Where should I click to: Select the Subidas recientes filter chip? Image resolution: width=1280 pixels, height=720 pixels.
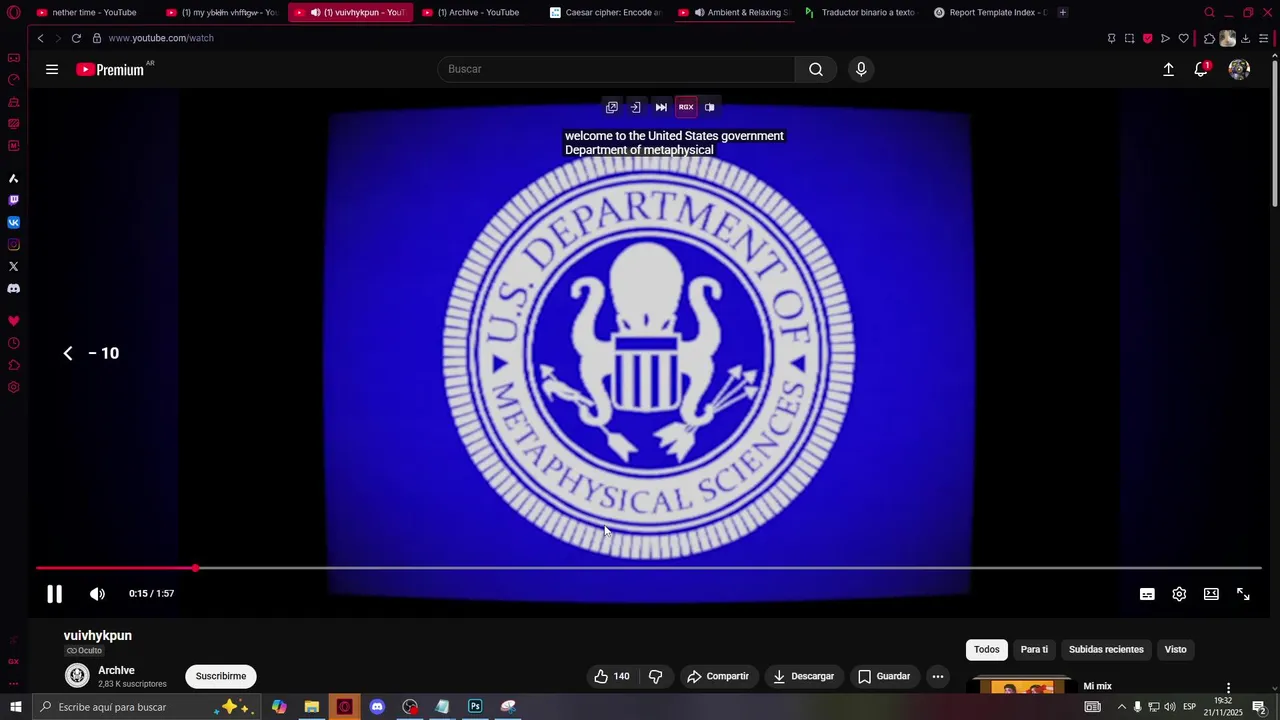point(1106,650)
